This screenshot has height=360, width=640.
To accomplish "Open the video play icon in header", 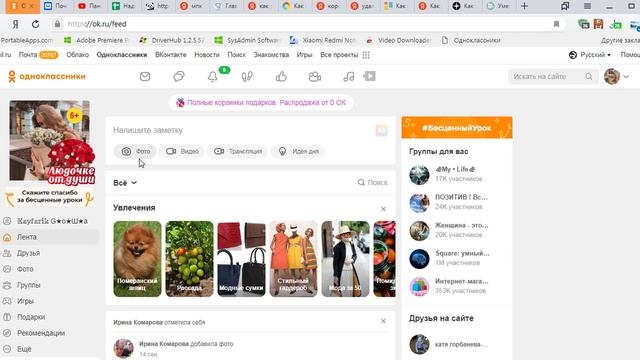I will point(369,76).
